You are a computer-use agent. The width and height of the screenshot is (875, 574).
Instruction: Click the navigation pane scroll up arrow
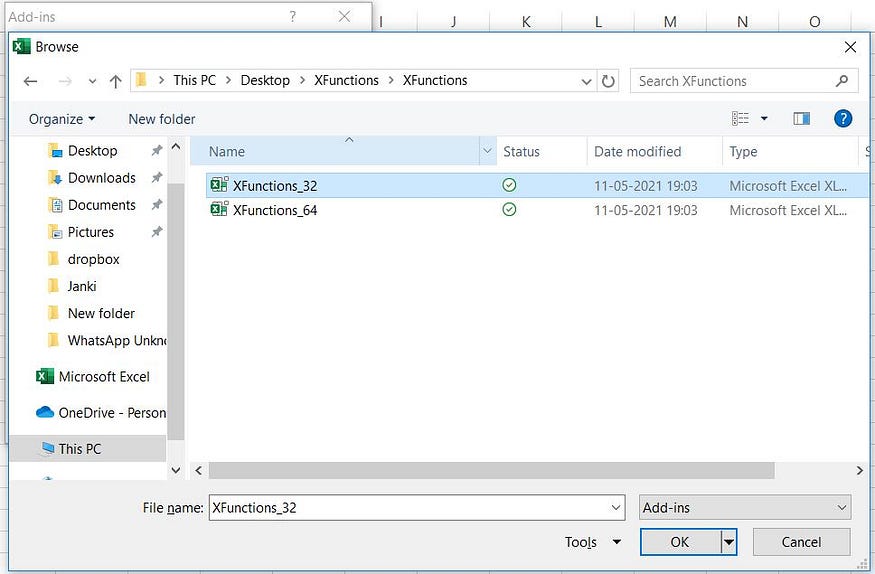click(x=176, y=147)
